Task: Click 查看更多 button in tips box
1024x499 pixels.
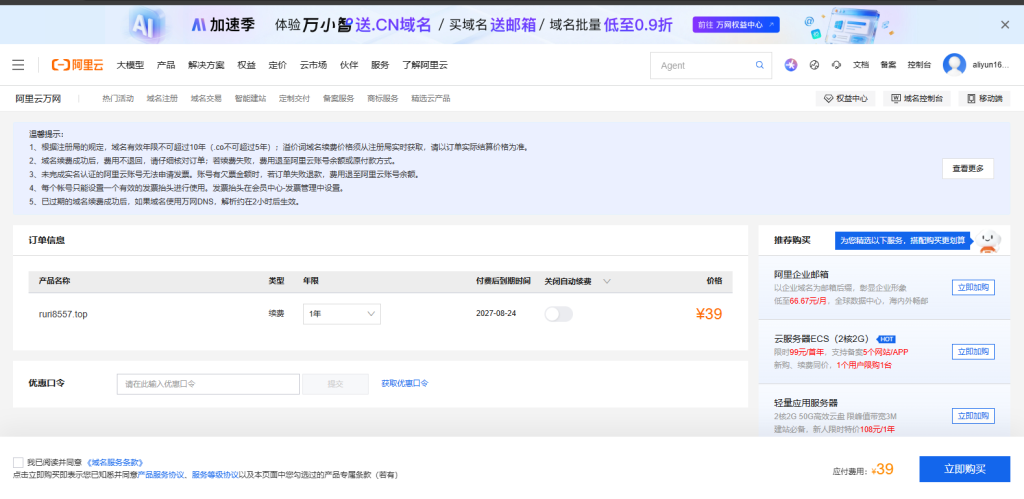Action: (968, 169)
